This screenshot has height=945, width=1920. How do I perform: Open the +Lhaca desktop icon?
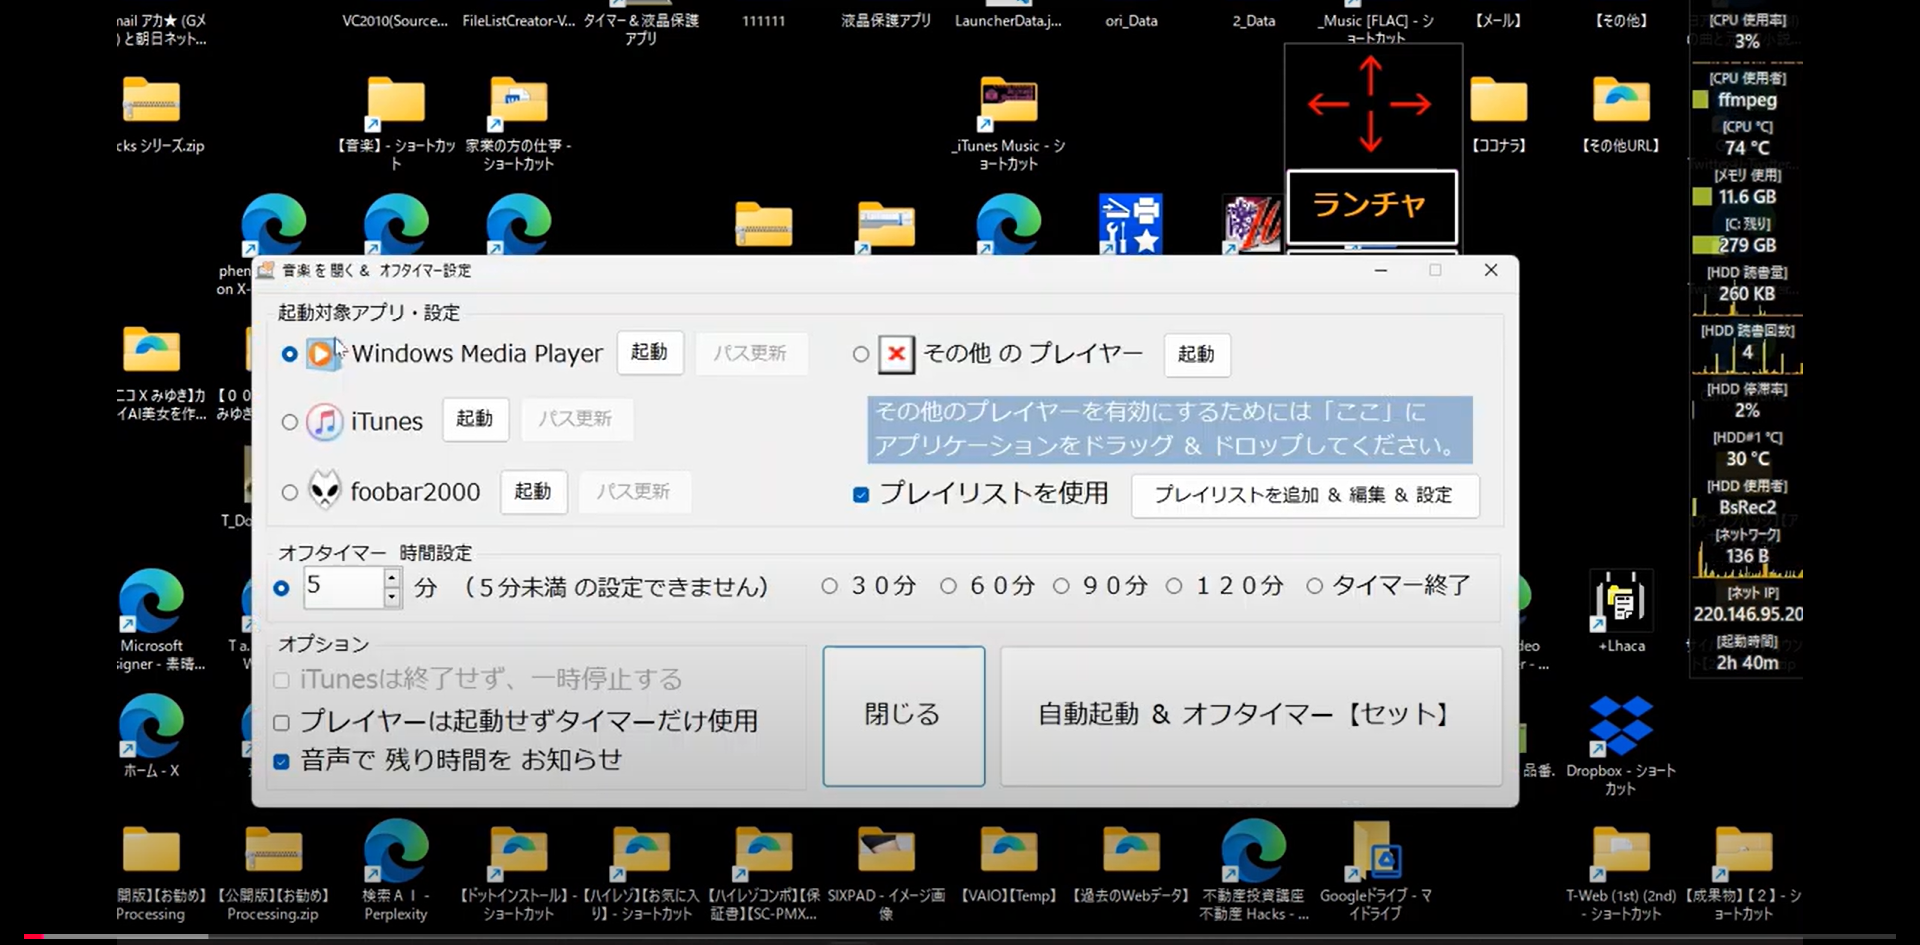tap(1620, 602)
